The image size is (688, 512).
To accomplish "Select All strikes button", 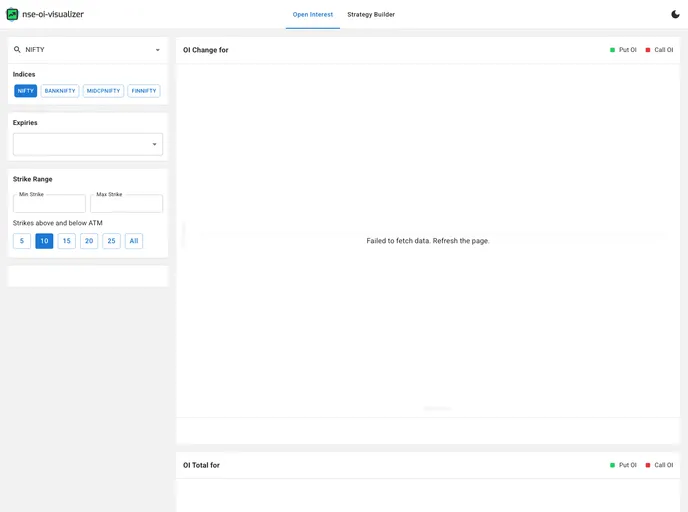I will coord(134,241).
